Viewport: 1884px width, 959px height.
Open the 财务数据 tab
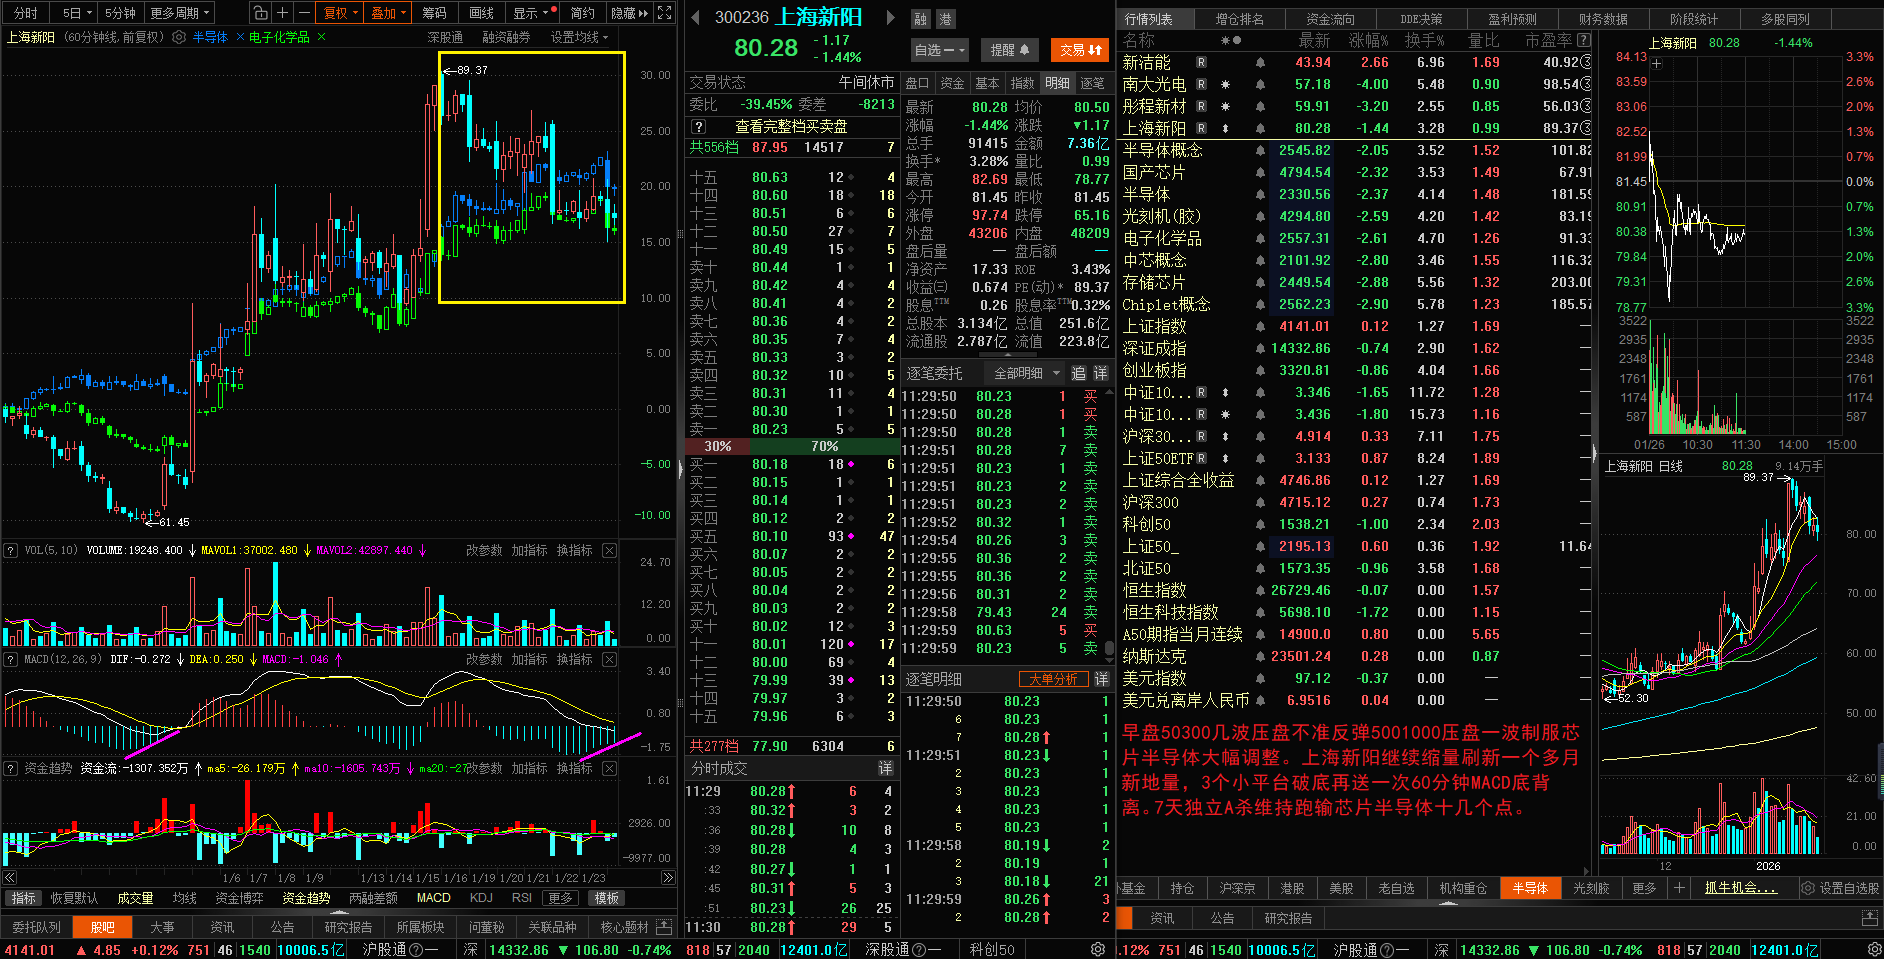coord(1603,19)
